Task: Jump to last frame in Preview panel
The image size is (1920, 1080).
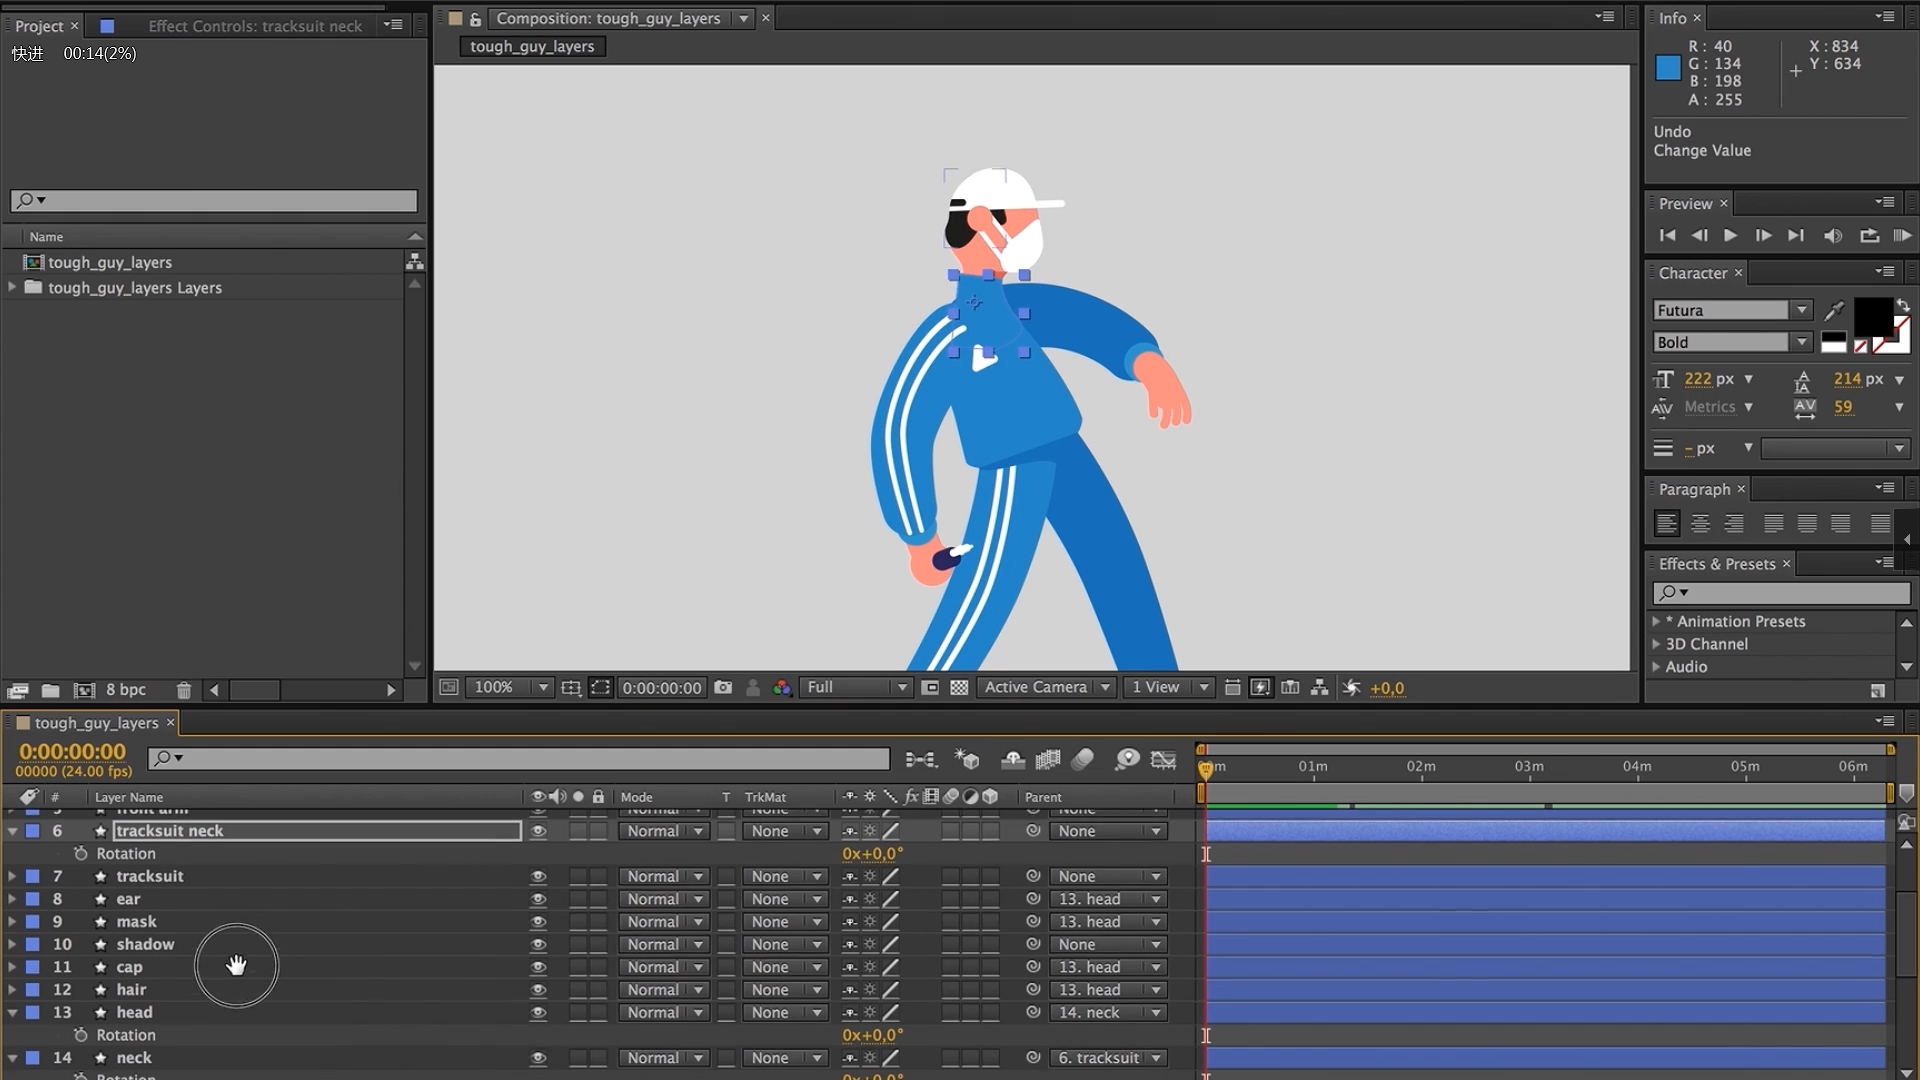Action: click(1796, 235)
